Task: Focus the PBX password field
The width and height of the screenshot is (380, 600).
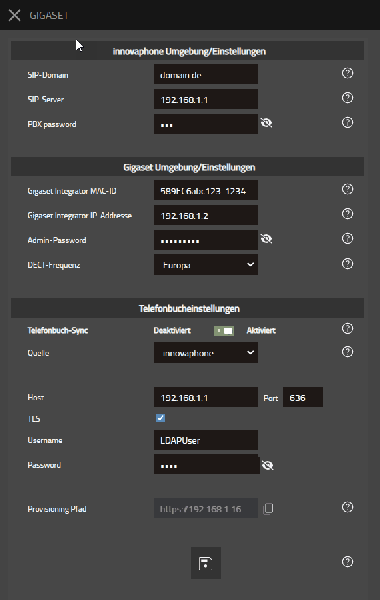Action: tap(206, 124)
